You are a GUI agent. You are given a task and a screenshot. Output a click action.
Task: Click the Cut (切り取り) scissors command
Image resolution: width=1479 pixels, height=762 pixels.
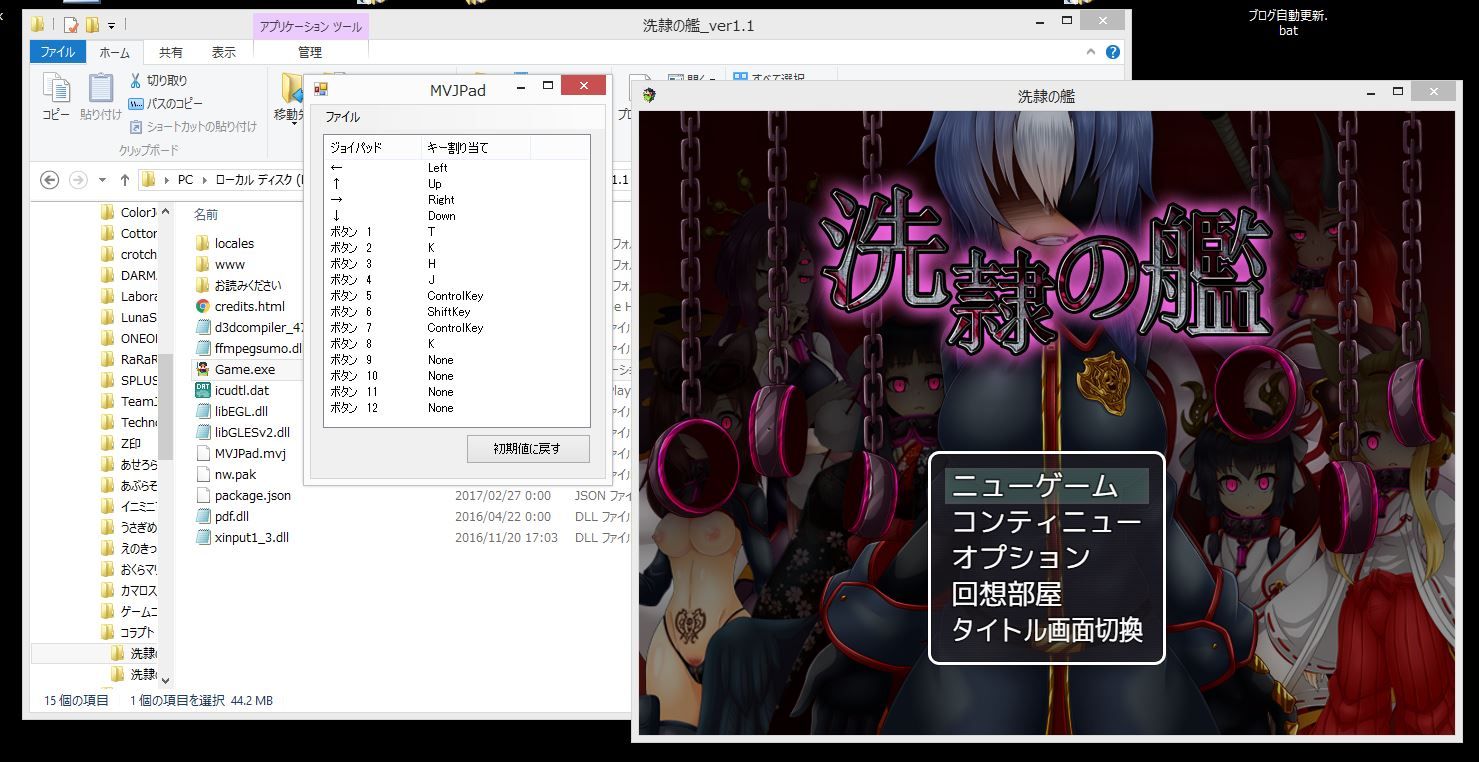coord(158,80)
